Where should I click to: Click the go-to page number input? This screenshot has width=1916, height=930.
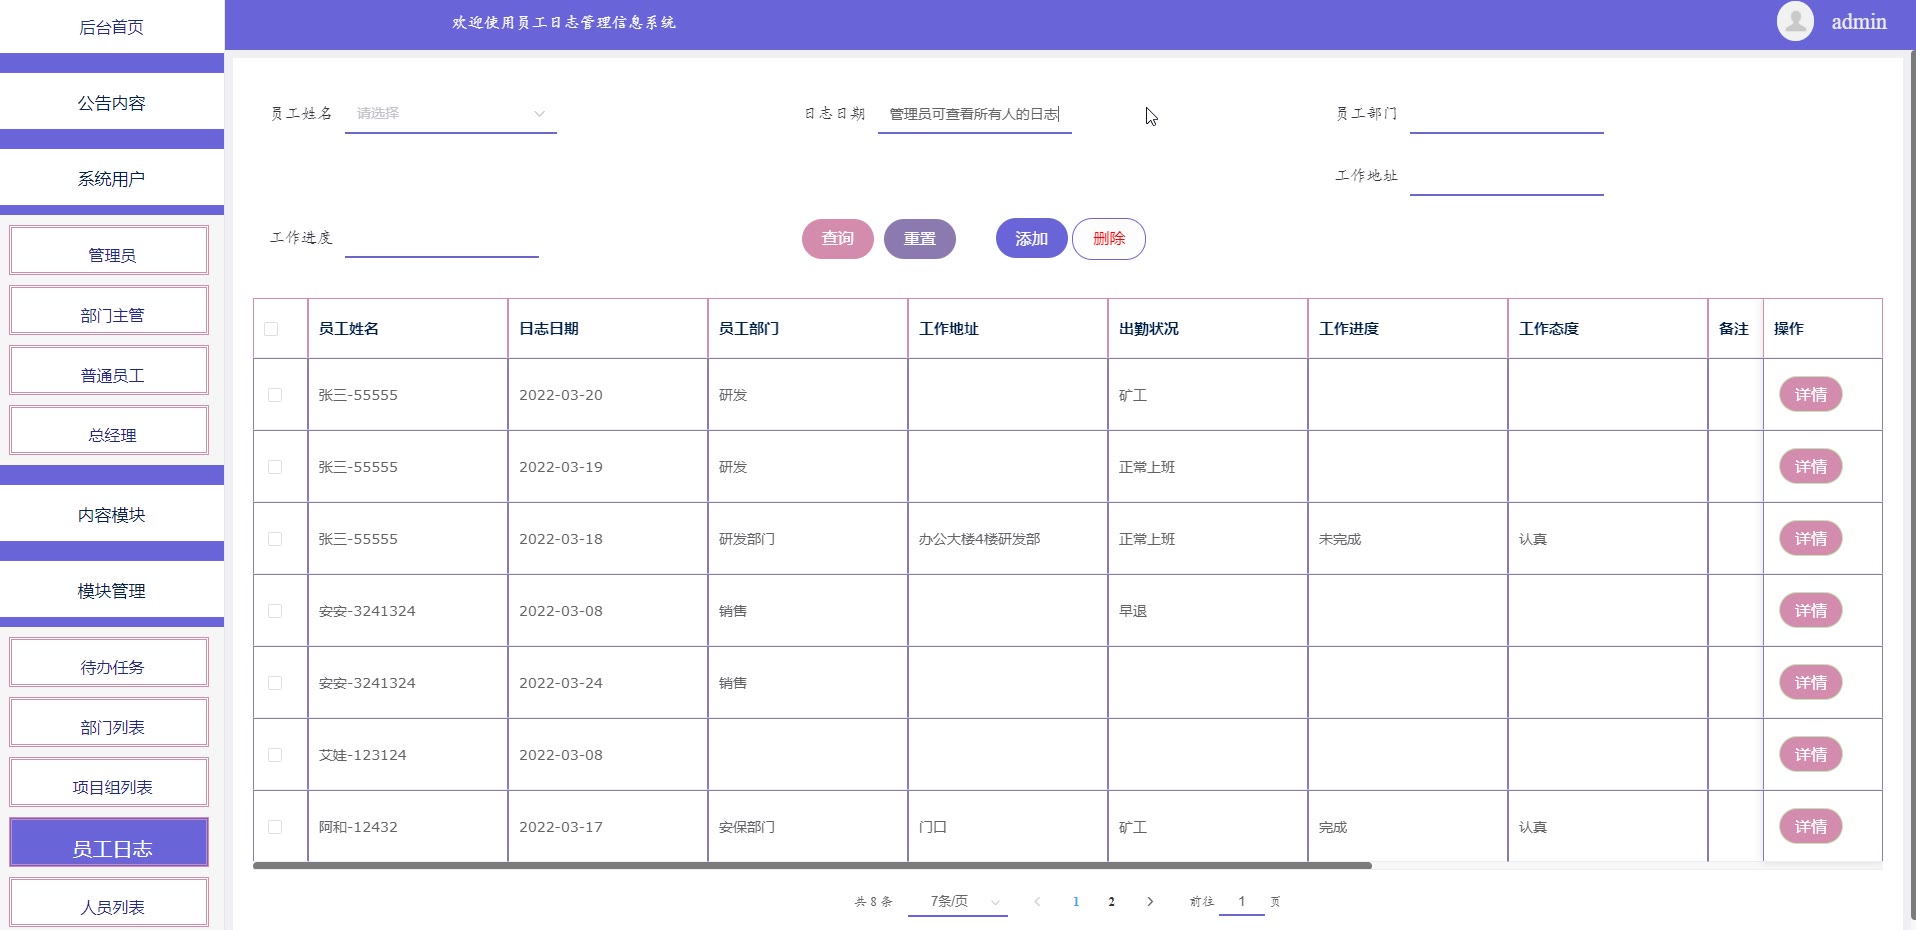[1242, 901]
